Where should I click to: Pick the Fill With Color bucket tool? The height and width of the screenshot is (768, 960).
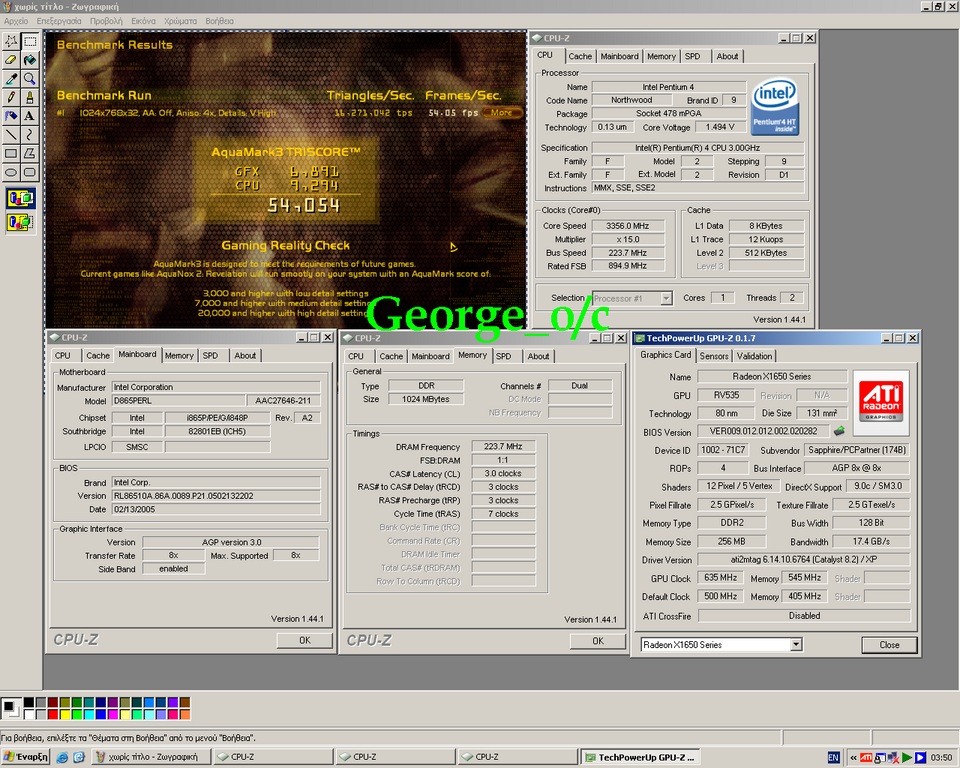29,60
